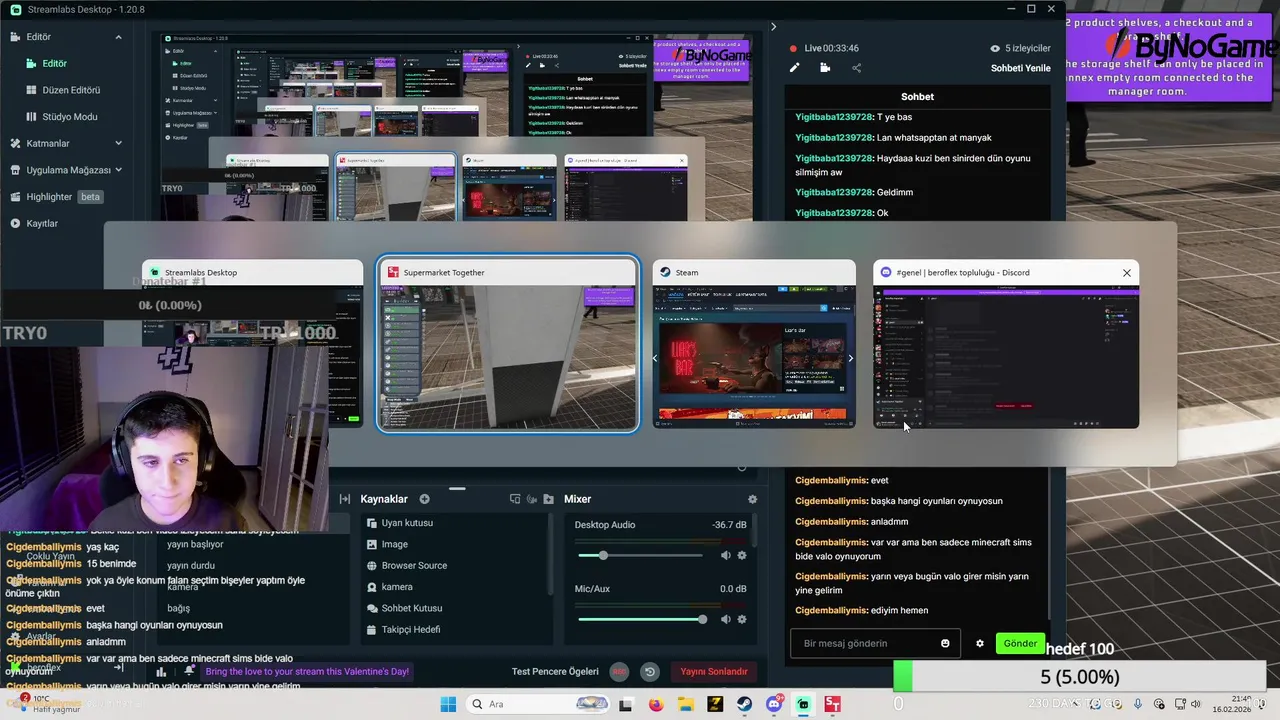The image size is (1280, 720).
Task: Click the replay buffer button
Action: 650,672
